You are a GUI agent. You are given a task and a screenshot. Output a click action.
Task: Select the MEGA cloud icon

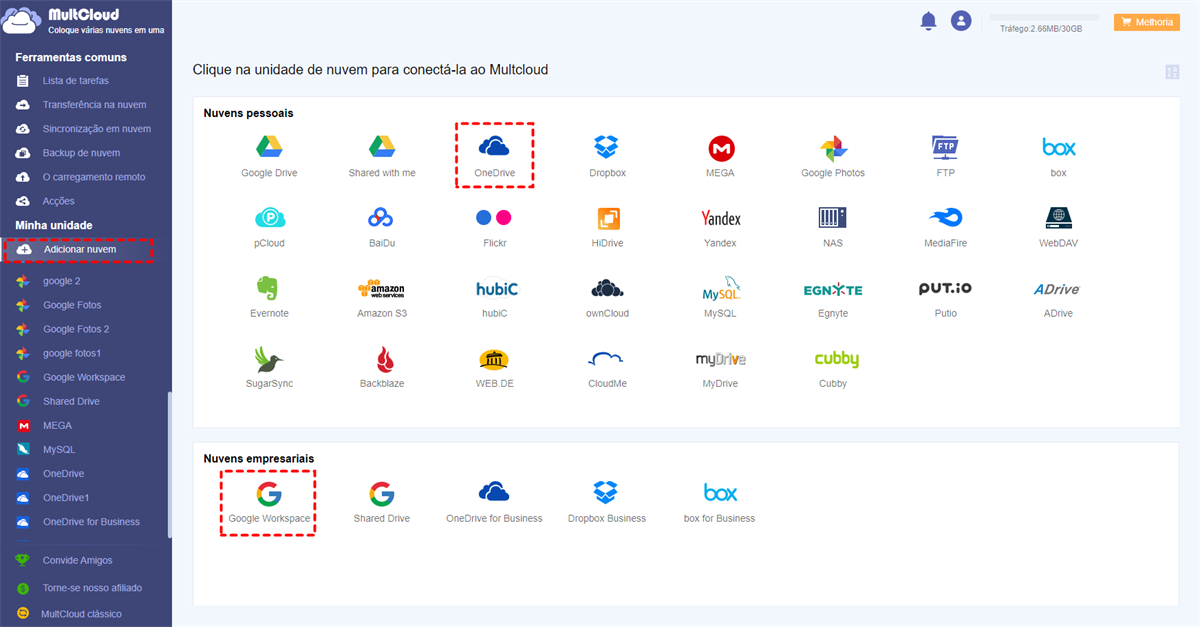click(x=720, y=156)
